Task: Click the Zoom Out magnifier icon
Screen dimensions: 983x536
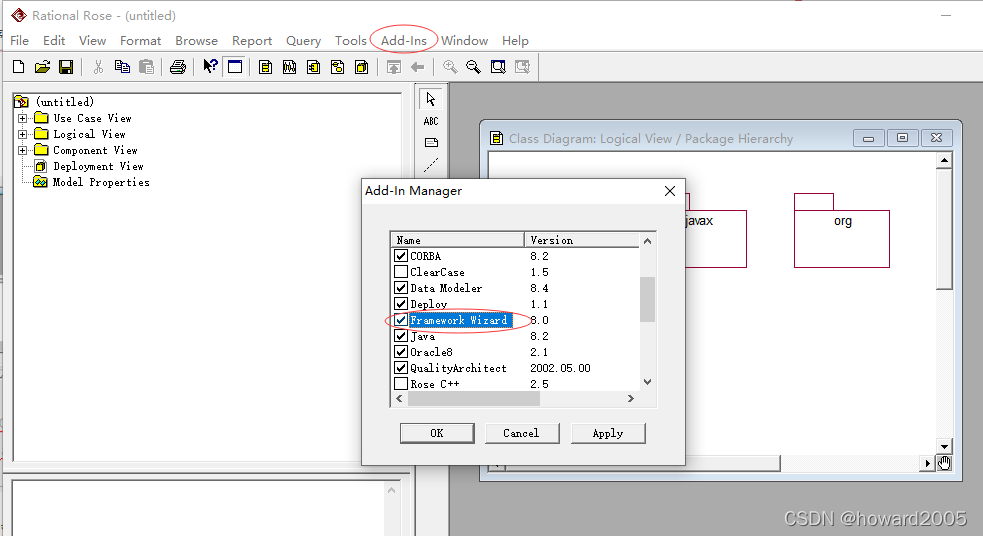Action: click(473, 66)
